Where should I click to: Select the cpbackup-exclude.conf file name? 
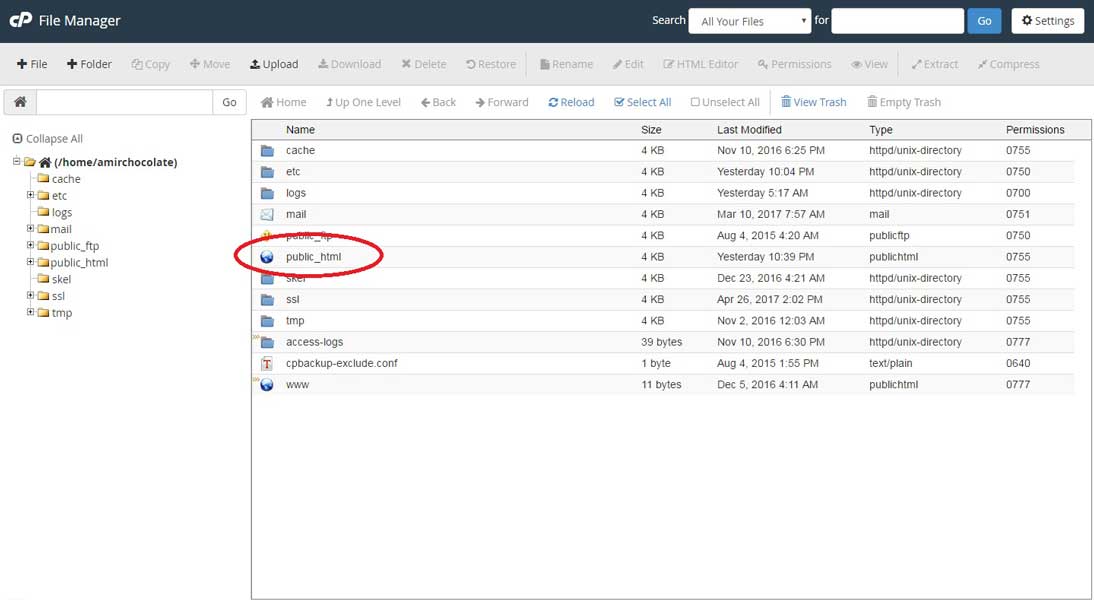pyautogui.click(x=341, y=363)
